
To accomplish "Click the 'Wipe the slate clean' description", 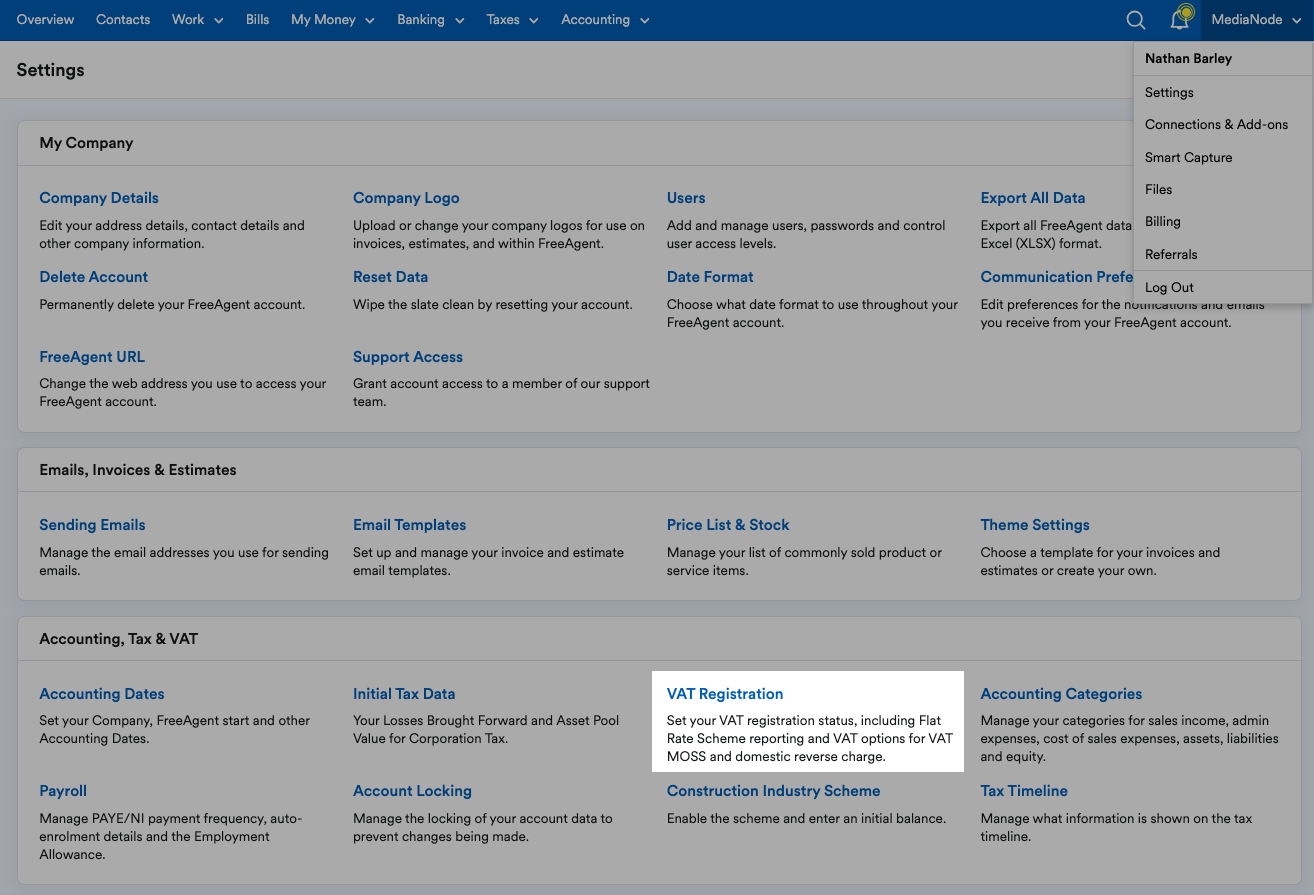I will coord(493,304).
